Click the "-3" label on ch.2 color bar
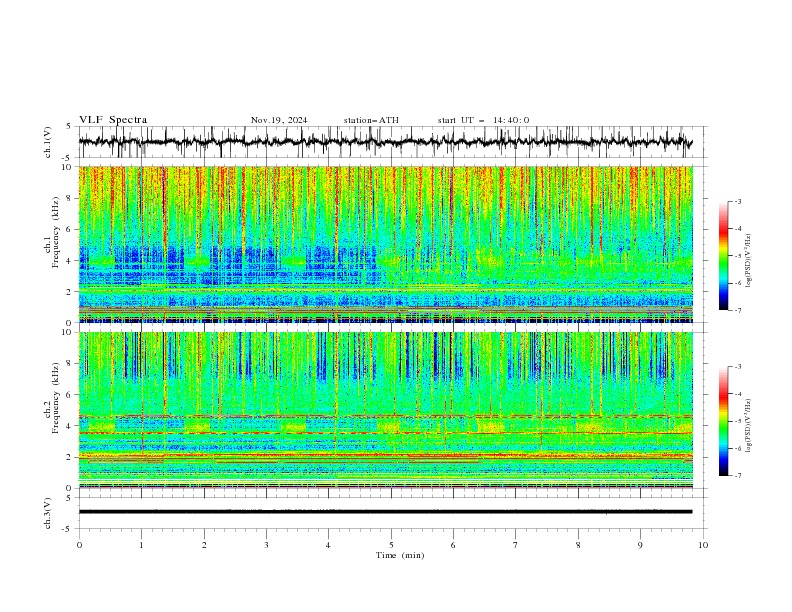The height and width of the screenshot is (612, 792). (x=738, y=367)
